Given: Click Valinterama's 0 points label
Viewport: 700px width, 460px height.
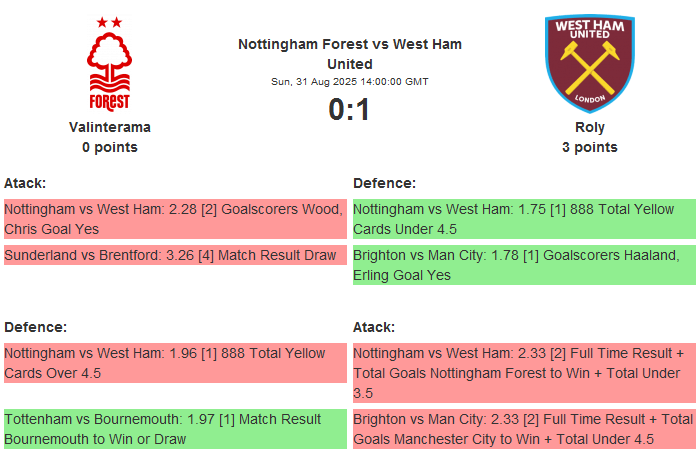Looking at the screenshot, I should (110, 147).
